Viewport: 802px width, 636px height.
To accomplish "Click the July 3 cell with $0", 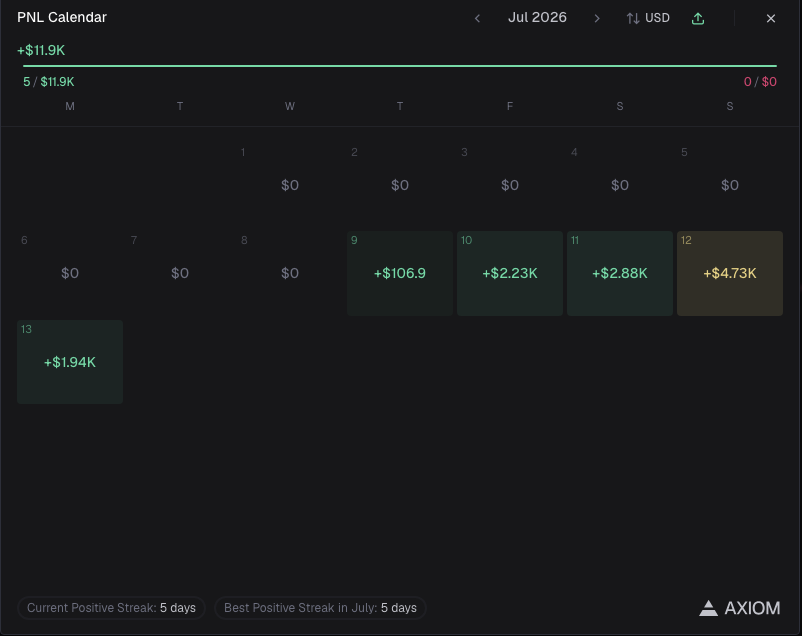I will pyautogui.click(x=510, y=185).
